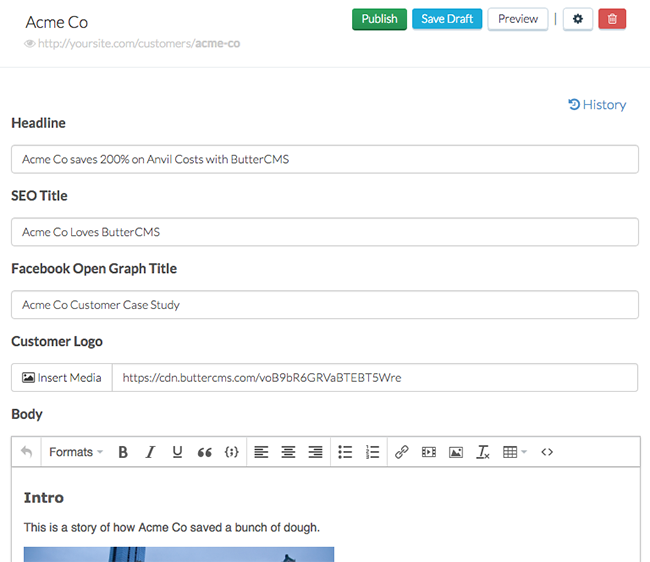Screen dimensions: 650x562
Task: Insert image into Body editor
Action: pos(456,452)
